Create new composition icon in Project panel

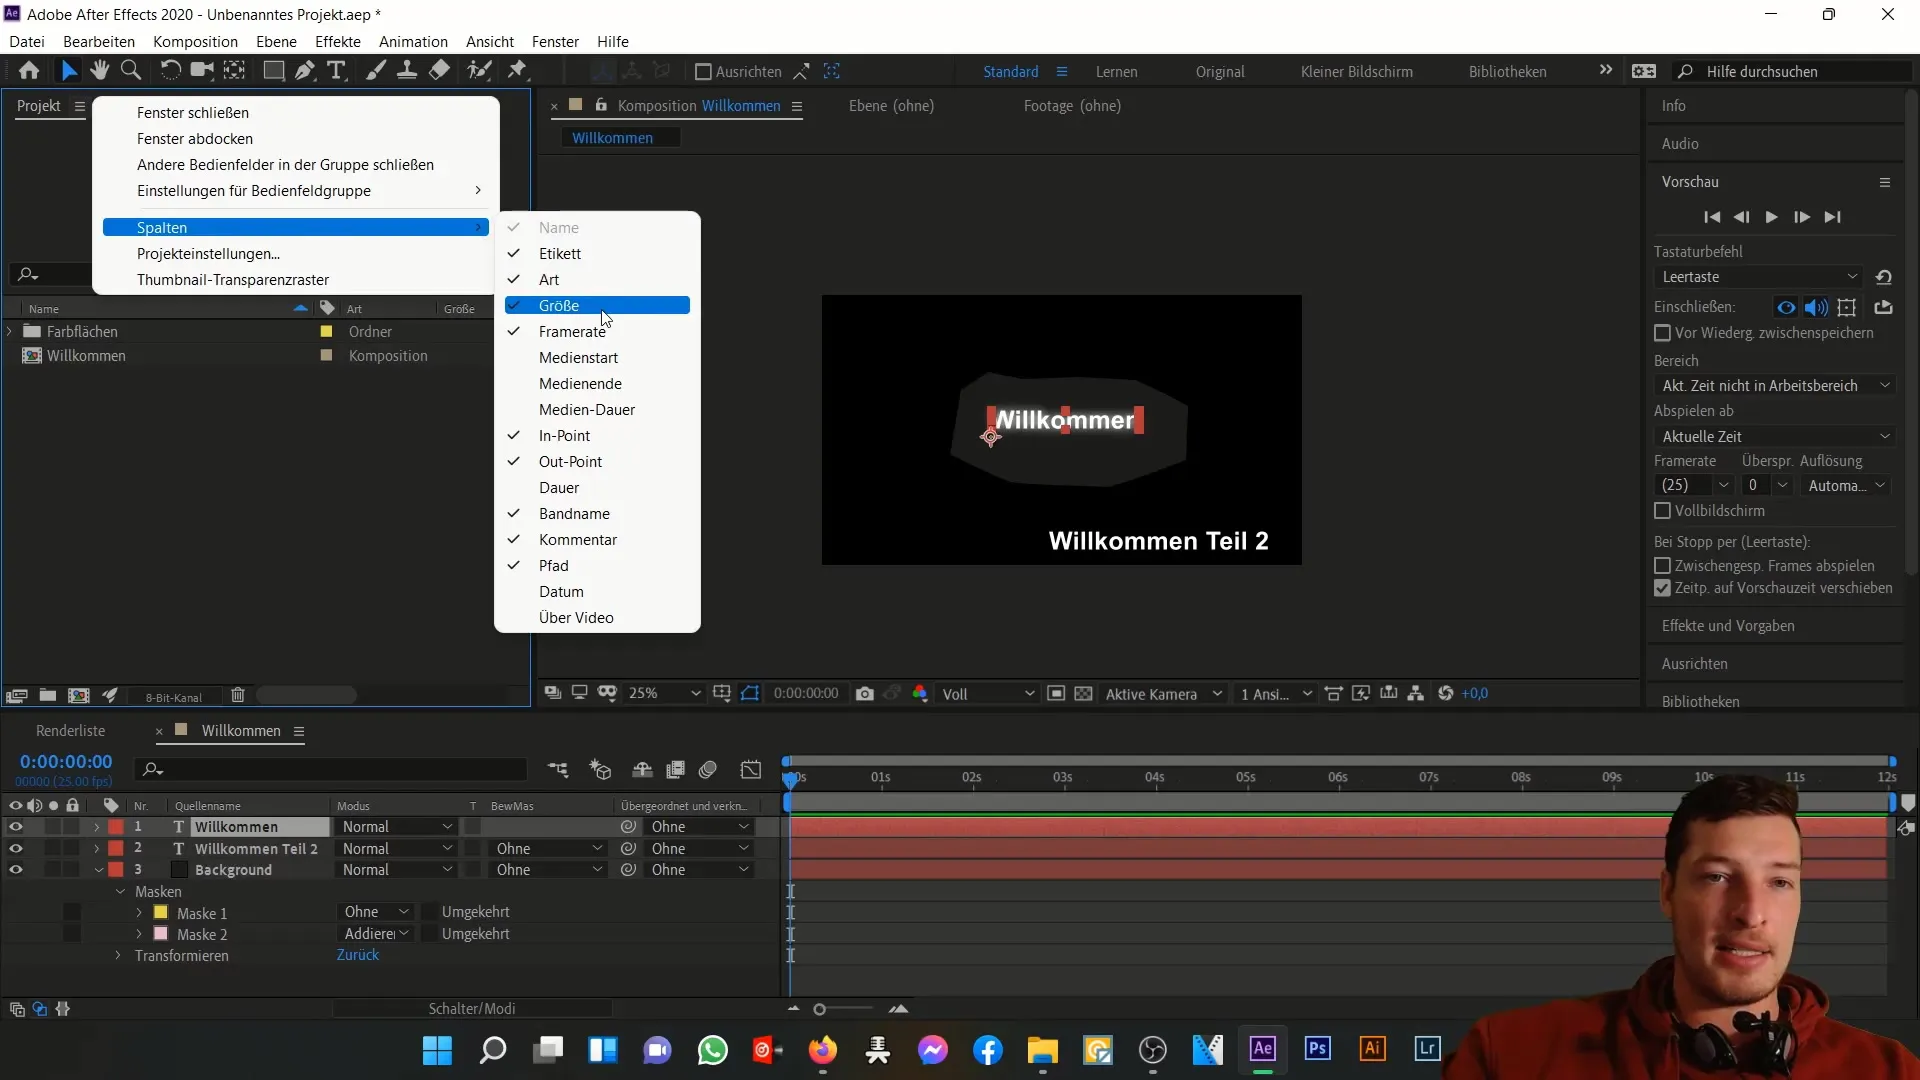coord(79,695)
